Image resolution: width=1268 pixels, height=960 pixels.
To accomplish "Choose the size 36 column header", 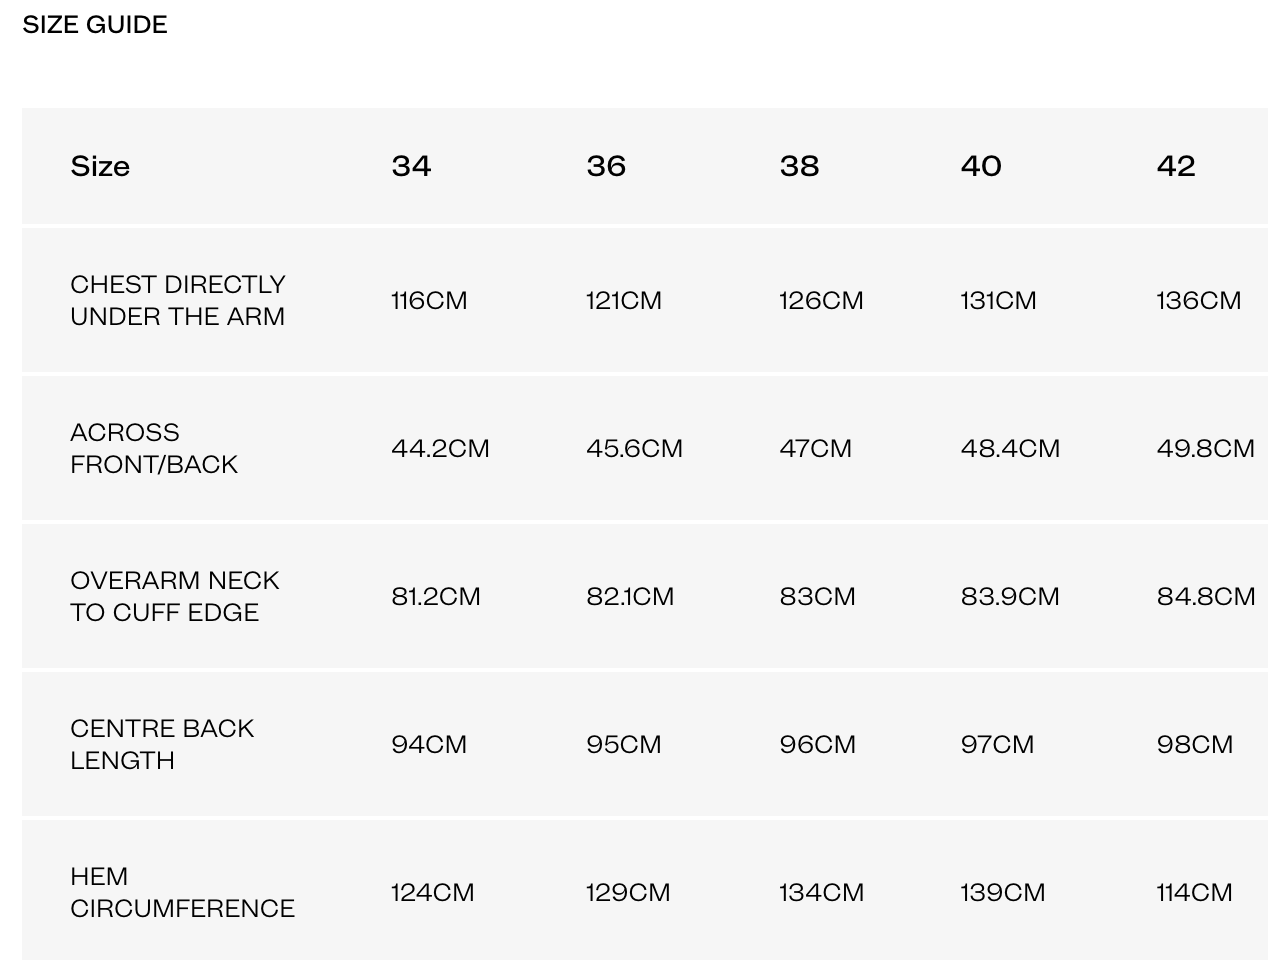I will pyautogui.click(x=606, y=166).
